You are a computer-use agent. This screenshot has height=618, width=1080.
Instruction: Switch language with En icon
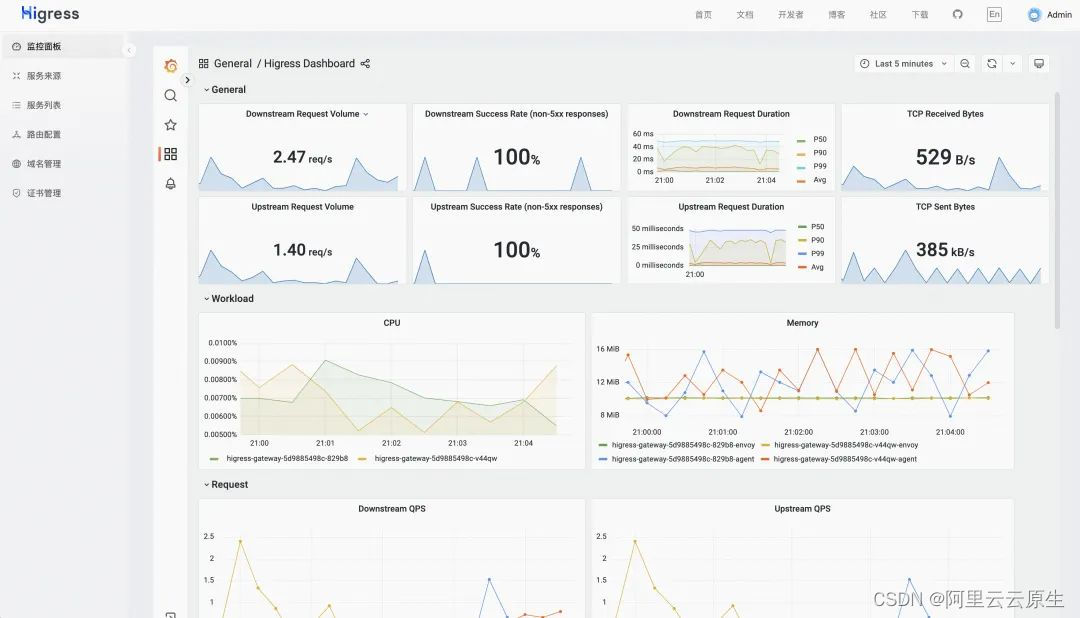[994, 14]
